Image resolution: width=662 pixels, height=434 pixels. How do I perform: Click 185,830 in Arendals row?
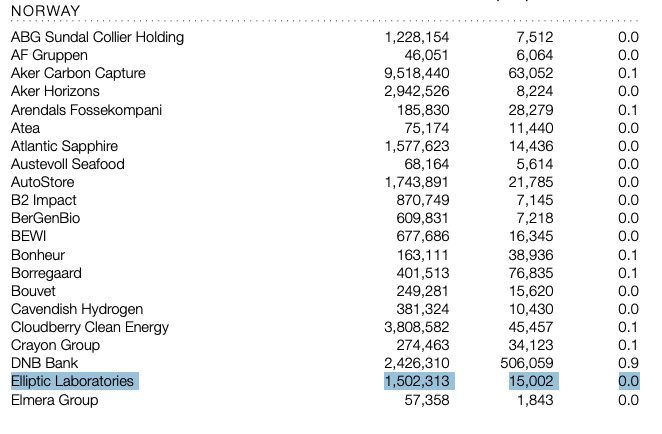(x=423, y=110)
